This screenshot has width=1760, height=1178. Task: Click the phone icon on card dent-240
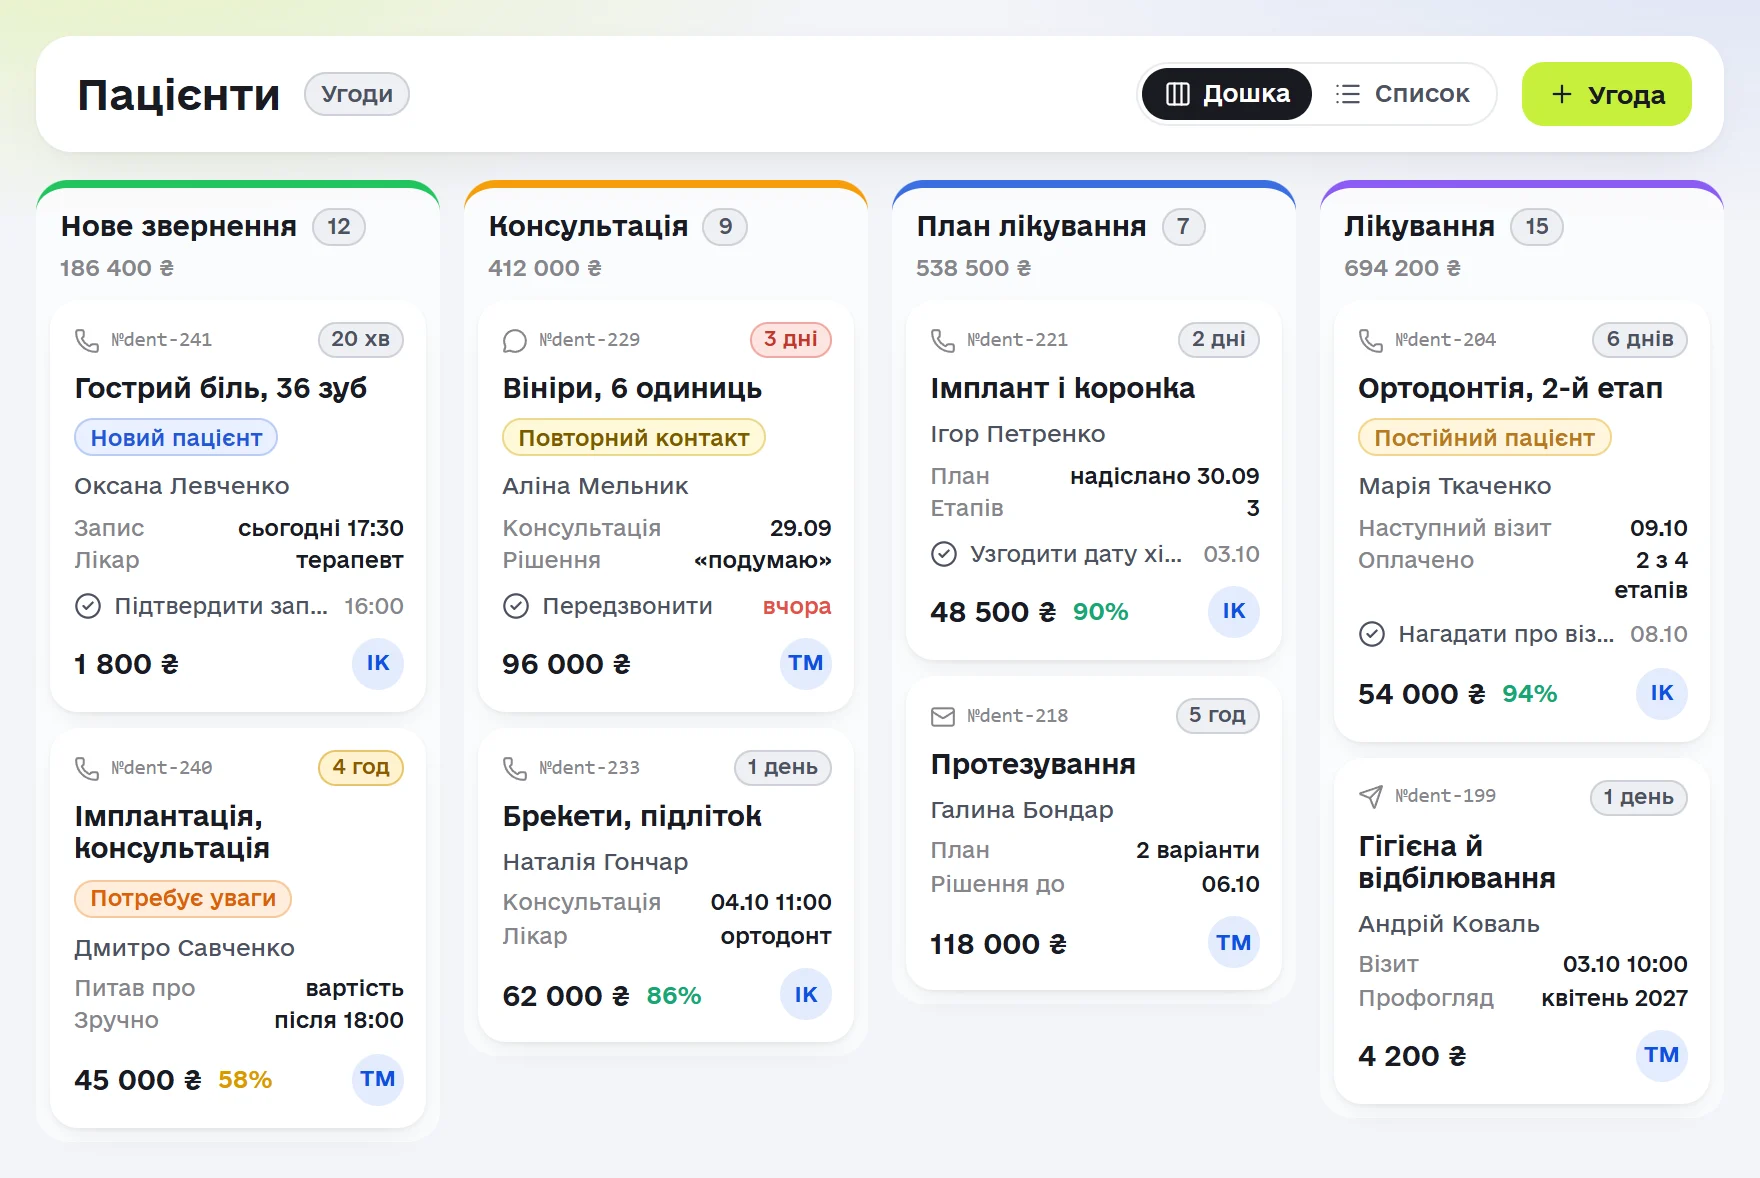87,768
